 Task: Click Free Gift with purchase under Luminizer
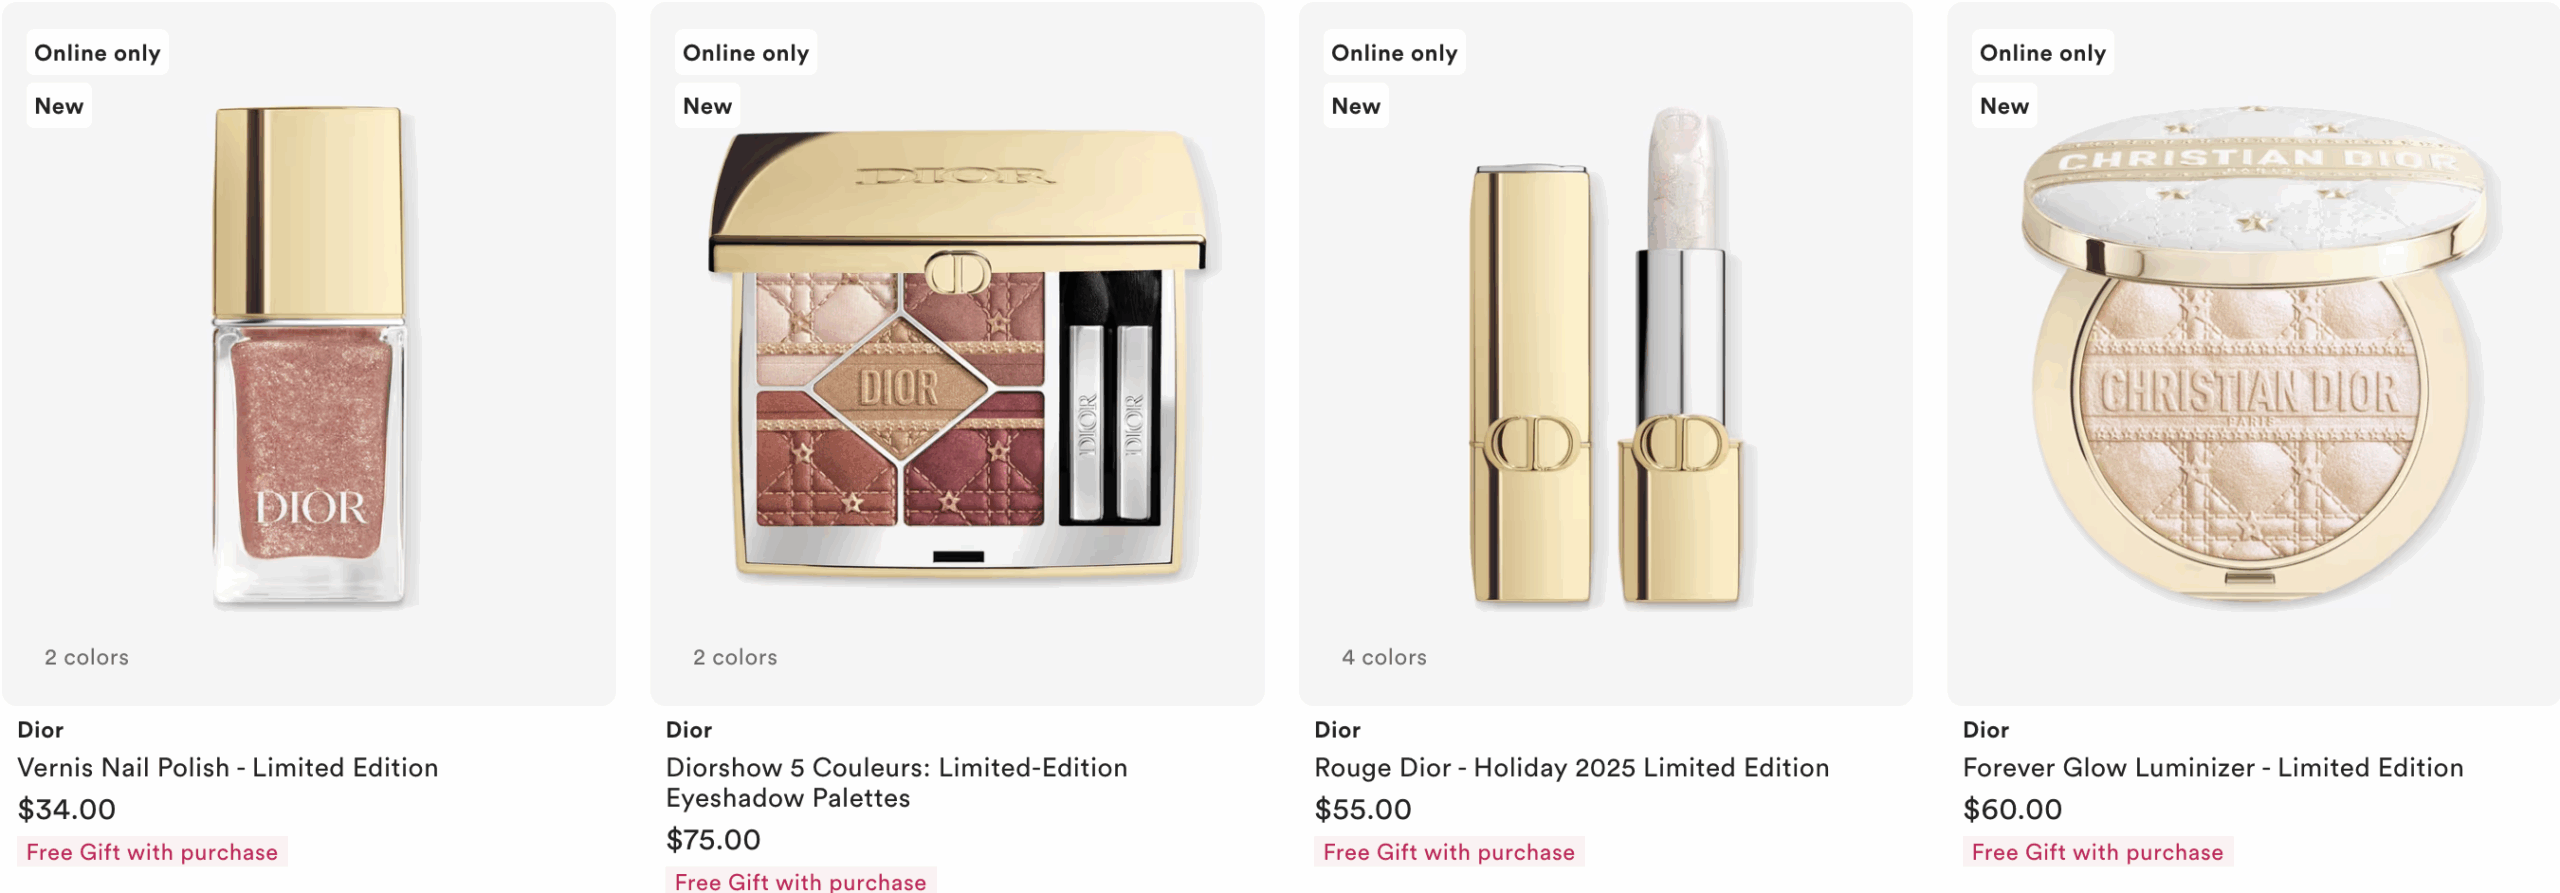pyautogui.click(x=2098, y=852)
